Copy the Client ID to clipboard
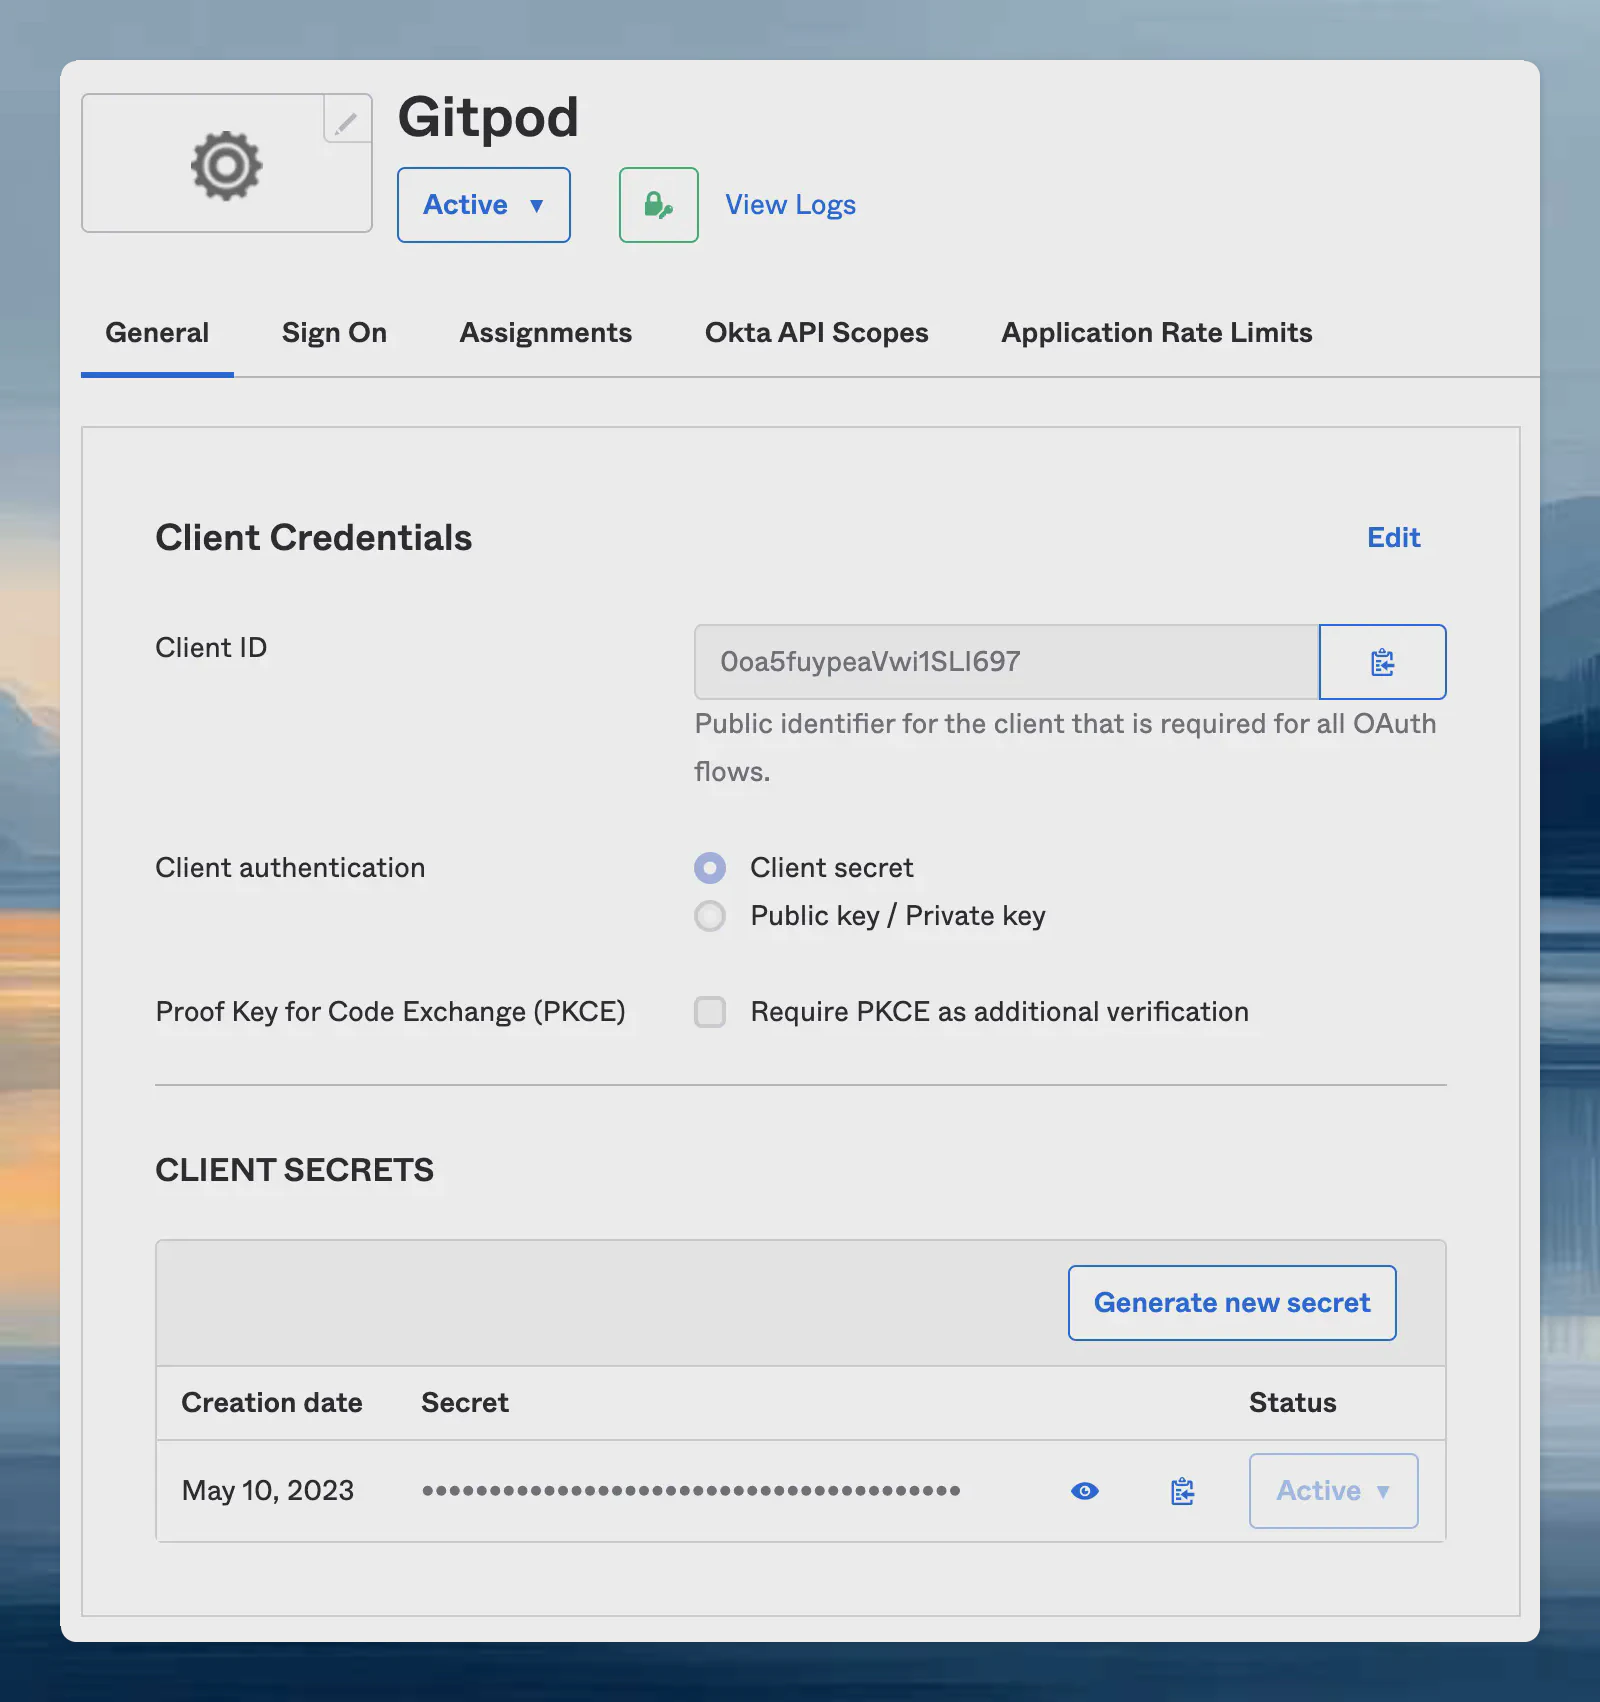Image resolution: width=1600 pixels, height=1702 pixels. 1383,662
